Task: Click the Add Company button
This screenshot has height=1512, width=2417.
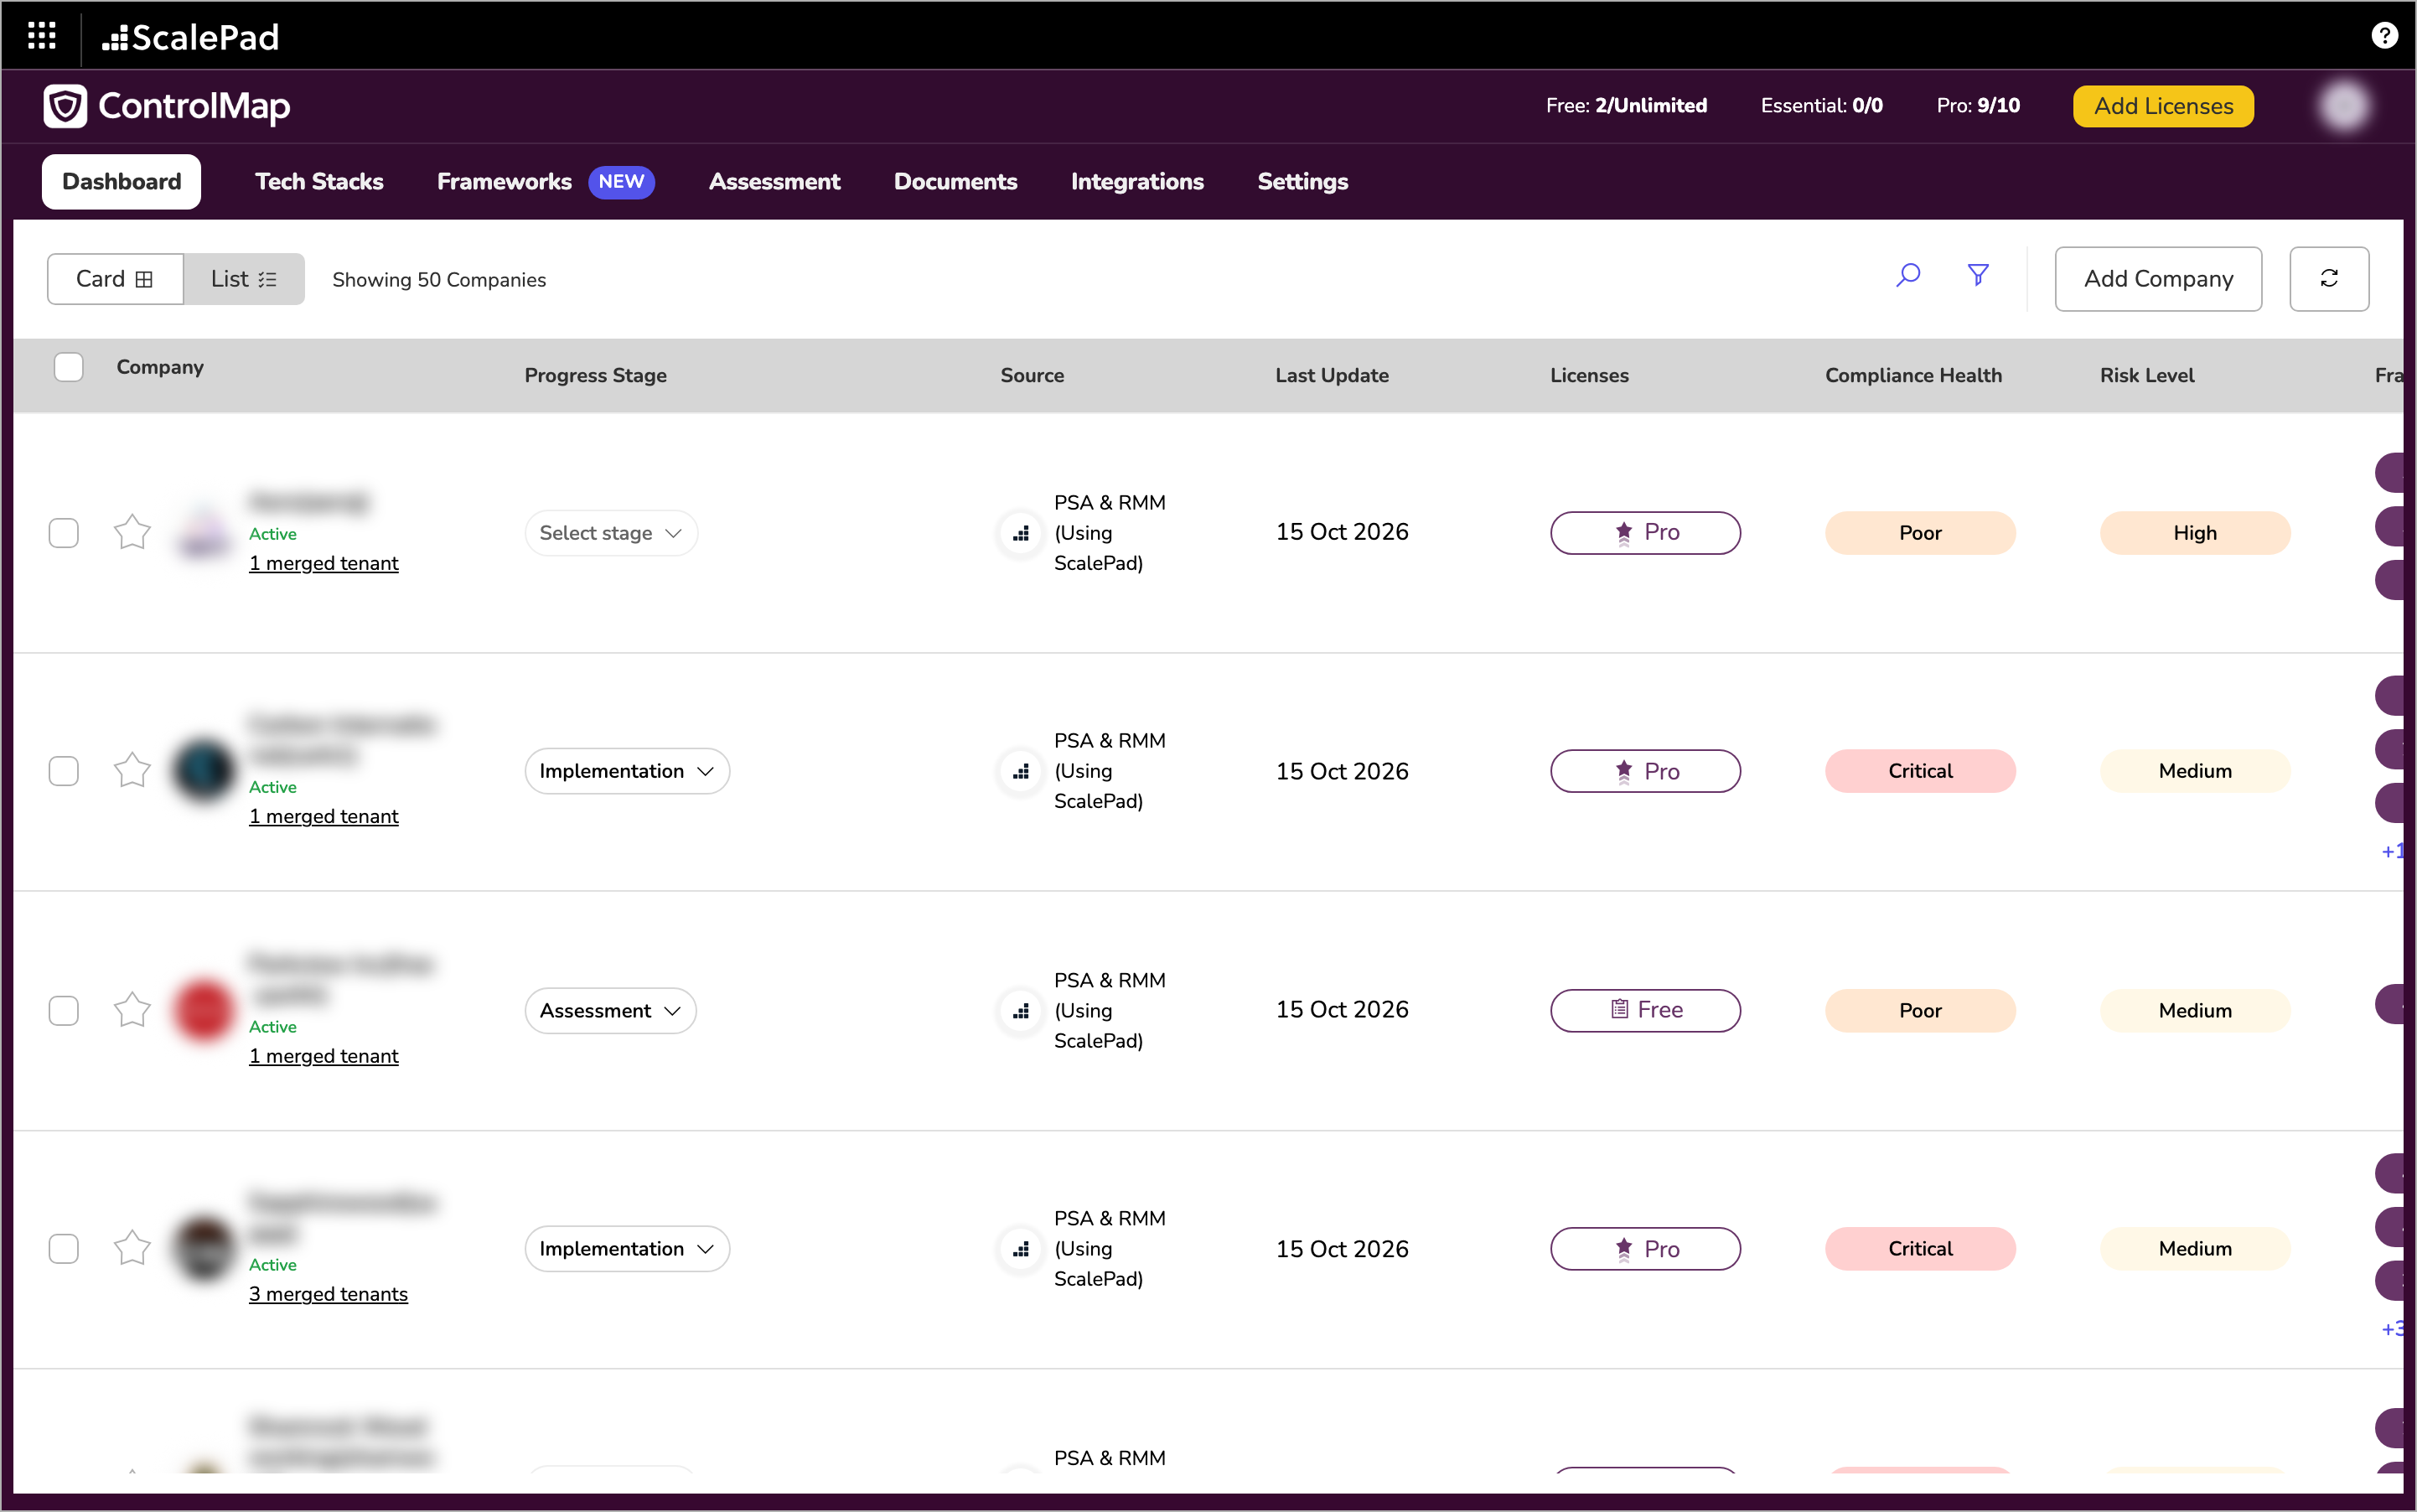Action: (x=2158, y=279)
